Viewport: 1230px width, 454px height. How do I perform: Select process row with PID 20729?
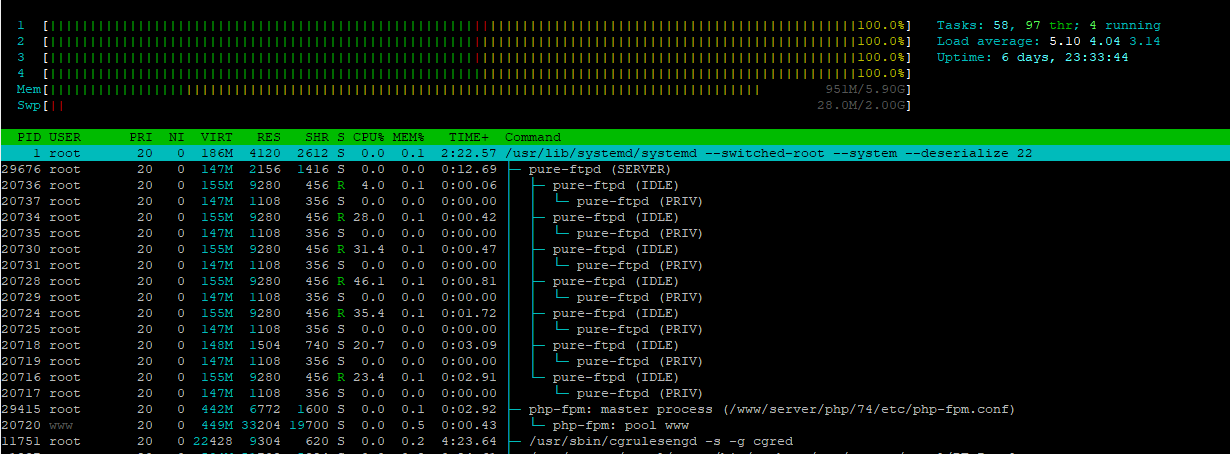[x=615, y=297]
